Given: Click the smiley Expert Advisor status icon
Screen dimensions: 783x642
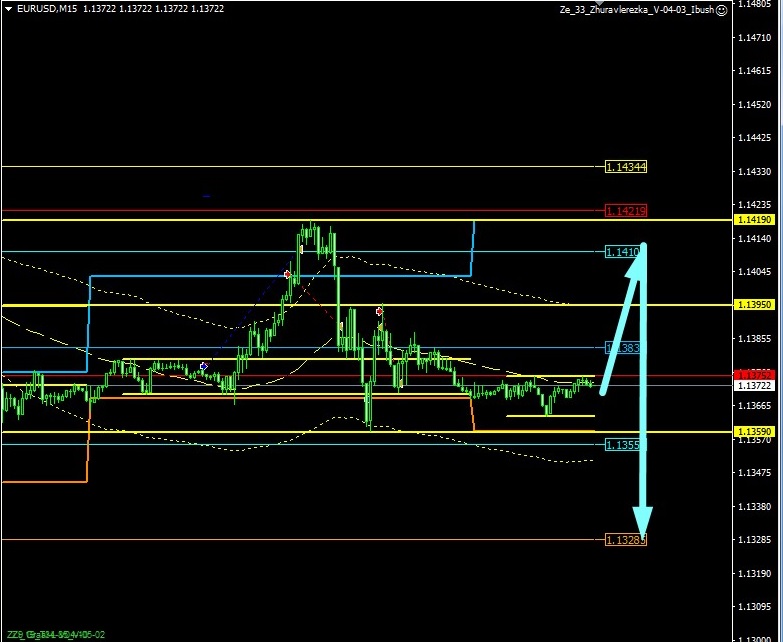Looking at the screenshot, I should tap(722, 10).
